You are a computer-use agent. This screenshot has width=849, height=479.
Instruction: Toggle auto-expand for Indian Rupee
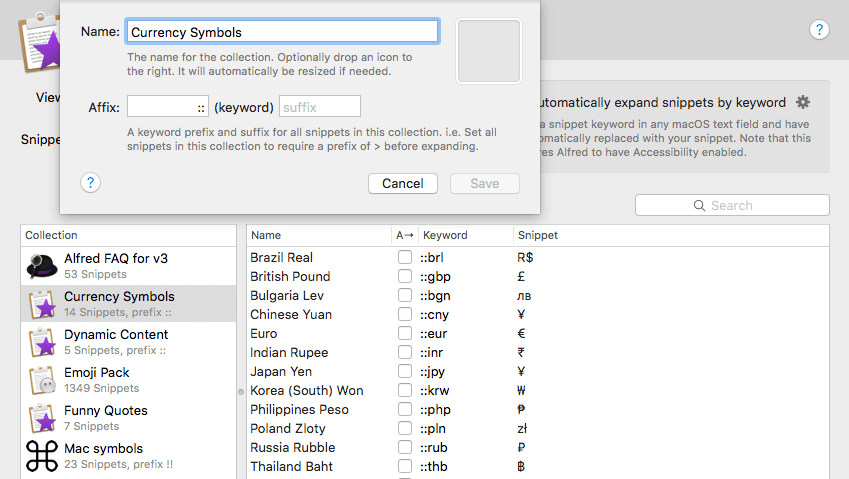click(404, 352)
